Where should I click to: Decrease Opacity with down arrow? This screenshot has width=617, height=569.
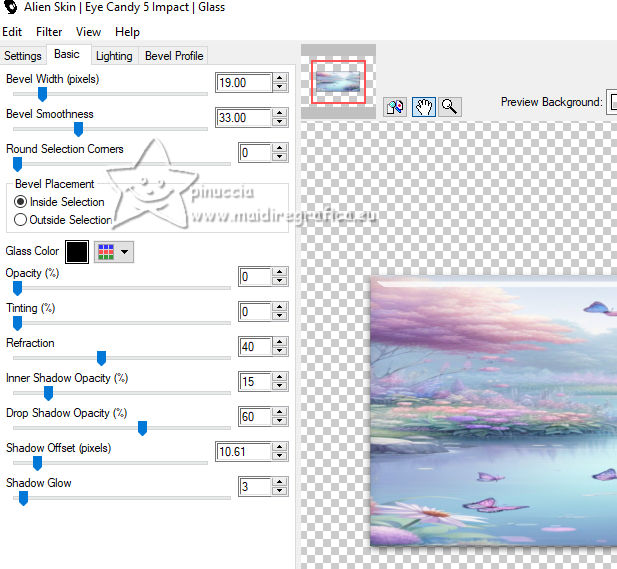(279, 281)
